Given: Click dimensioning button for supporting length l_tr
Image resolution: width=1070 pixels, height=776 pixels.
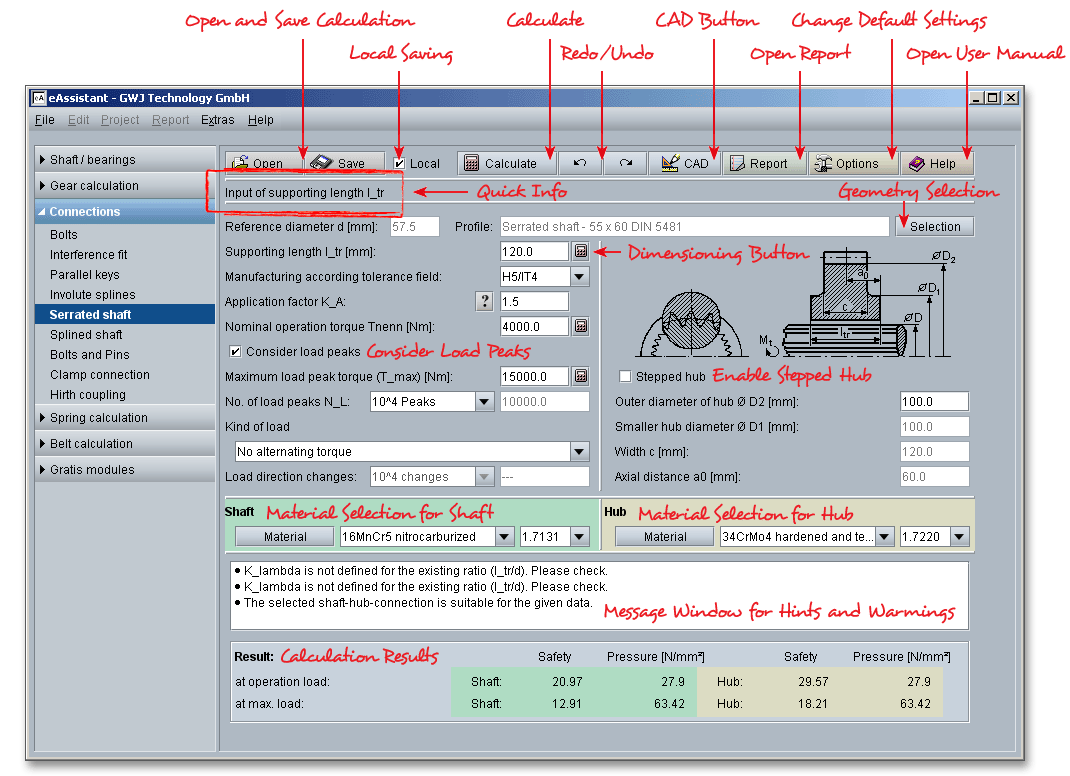Looking at the screenshot, I should [x=581, y=251].
